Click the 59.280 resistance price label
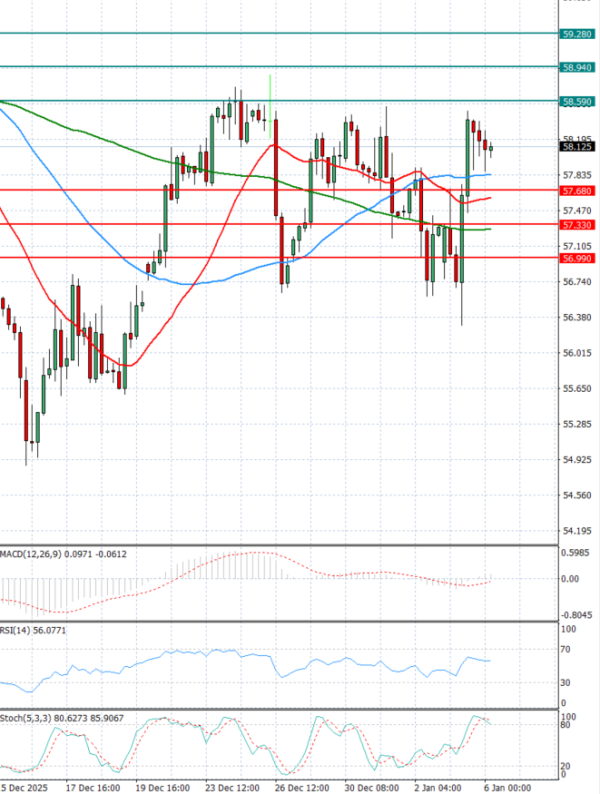600x794 pixels. click(x=575, y=34)
